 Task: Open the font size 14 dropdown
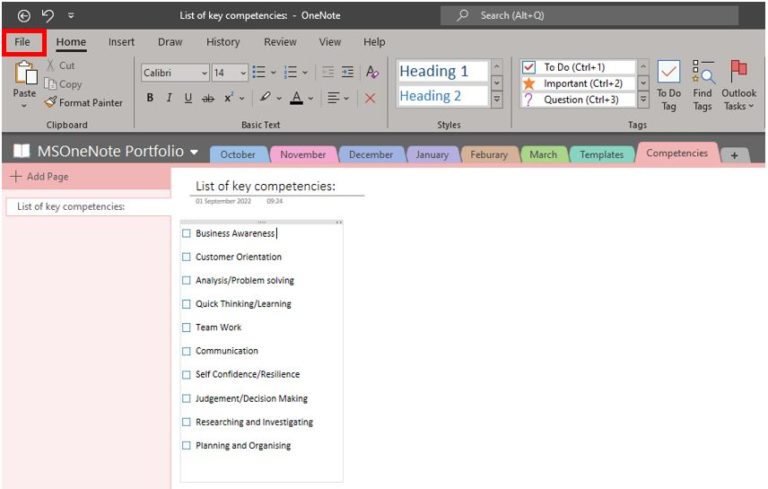(243, 73)
